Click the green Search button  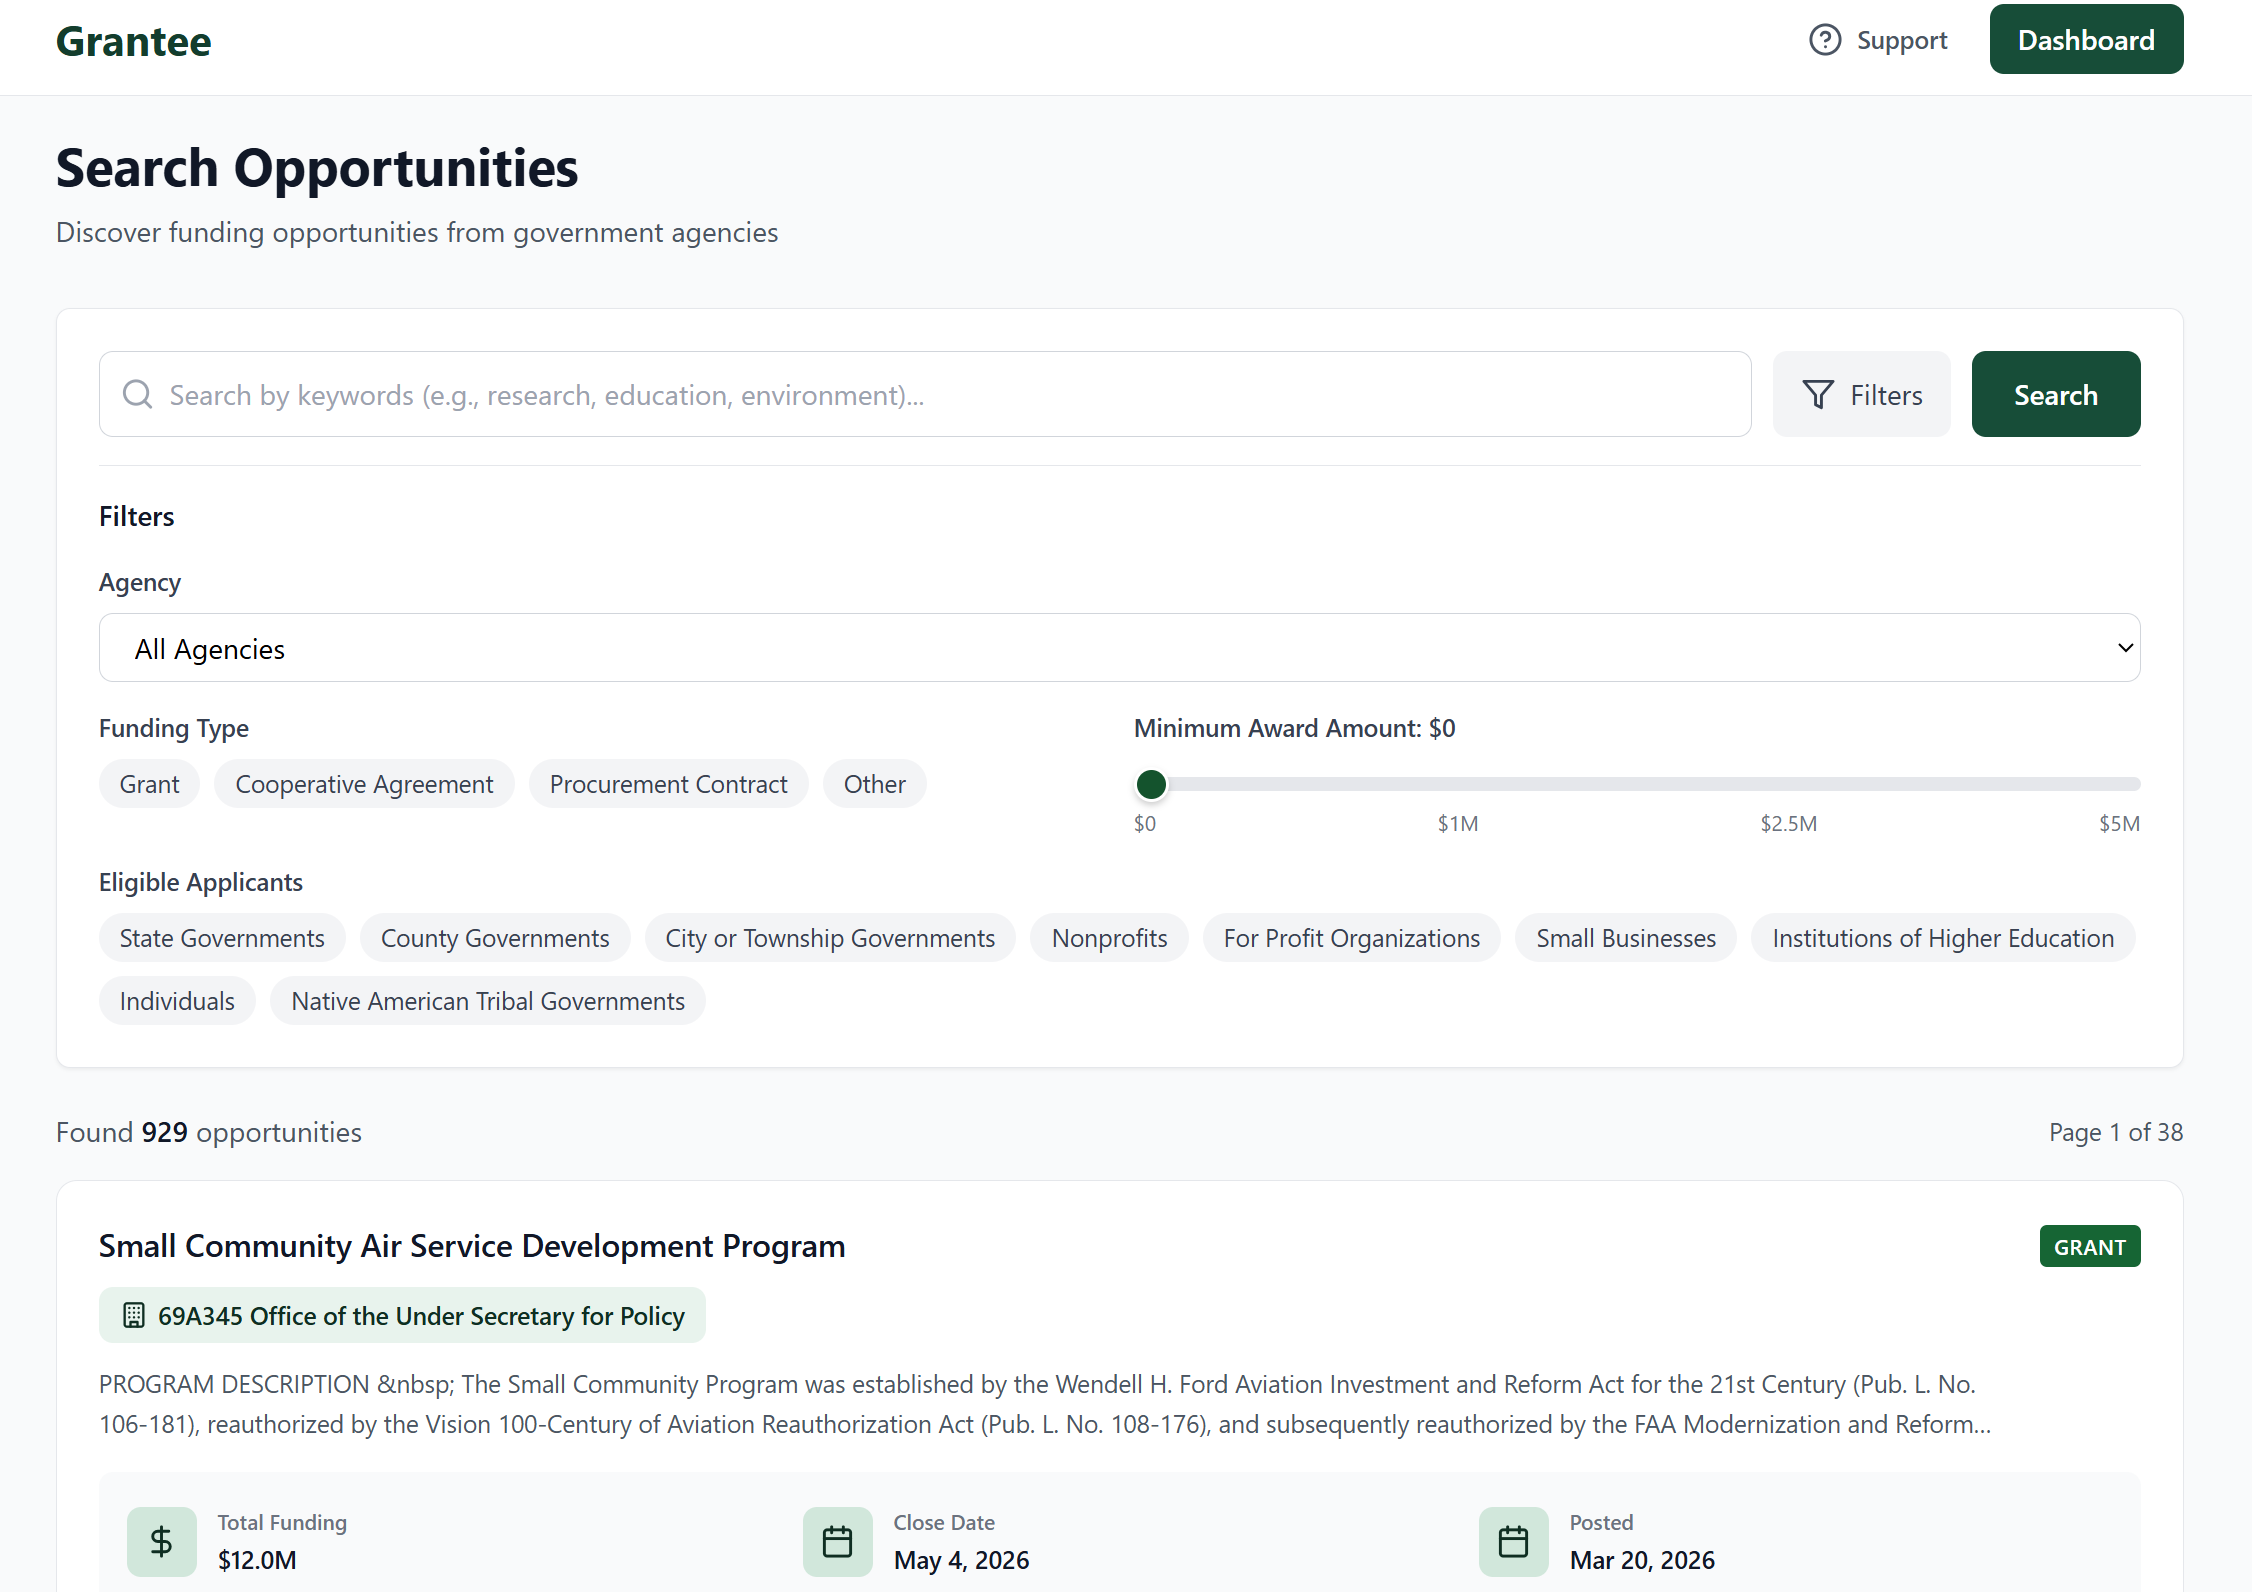point(2055,394)
